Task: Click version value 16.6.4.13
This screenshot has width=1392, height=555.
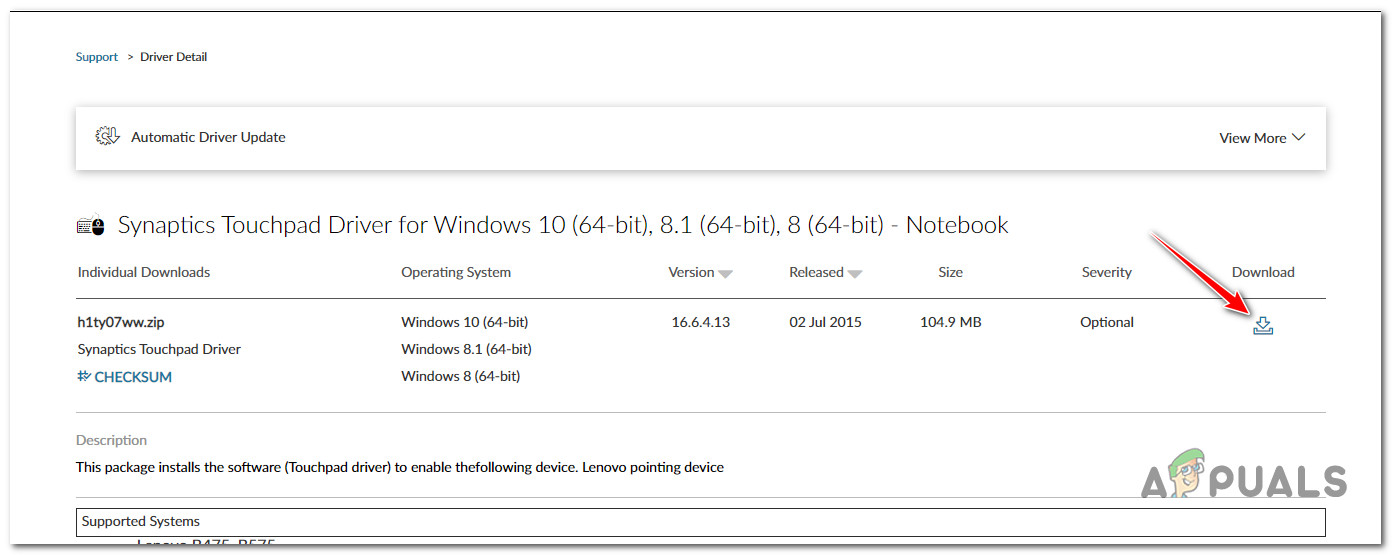Action: (x=701, y=322)
